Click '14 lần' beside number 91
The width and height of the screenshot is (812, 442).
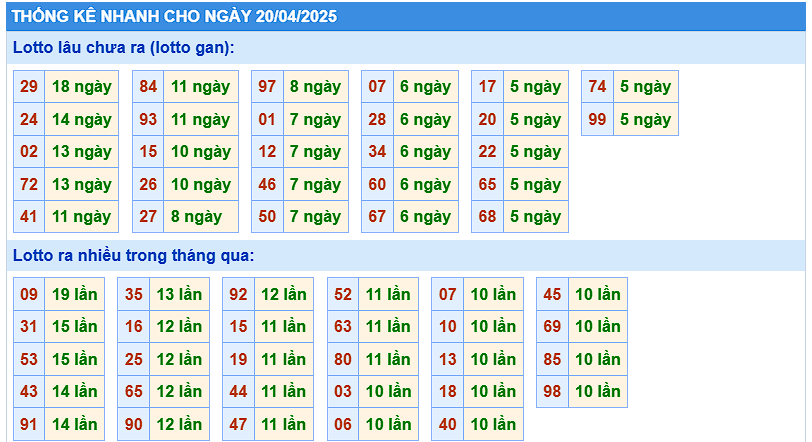pos(75,424)
